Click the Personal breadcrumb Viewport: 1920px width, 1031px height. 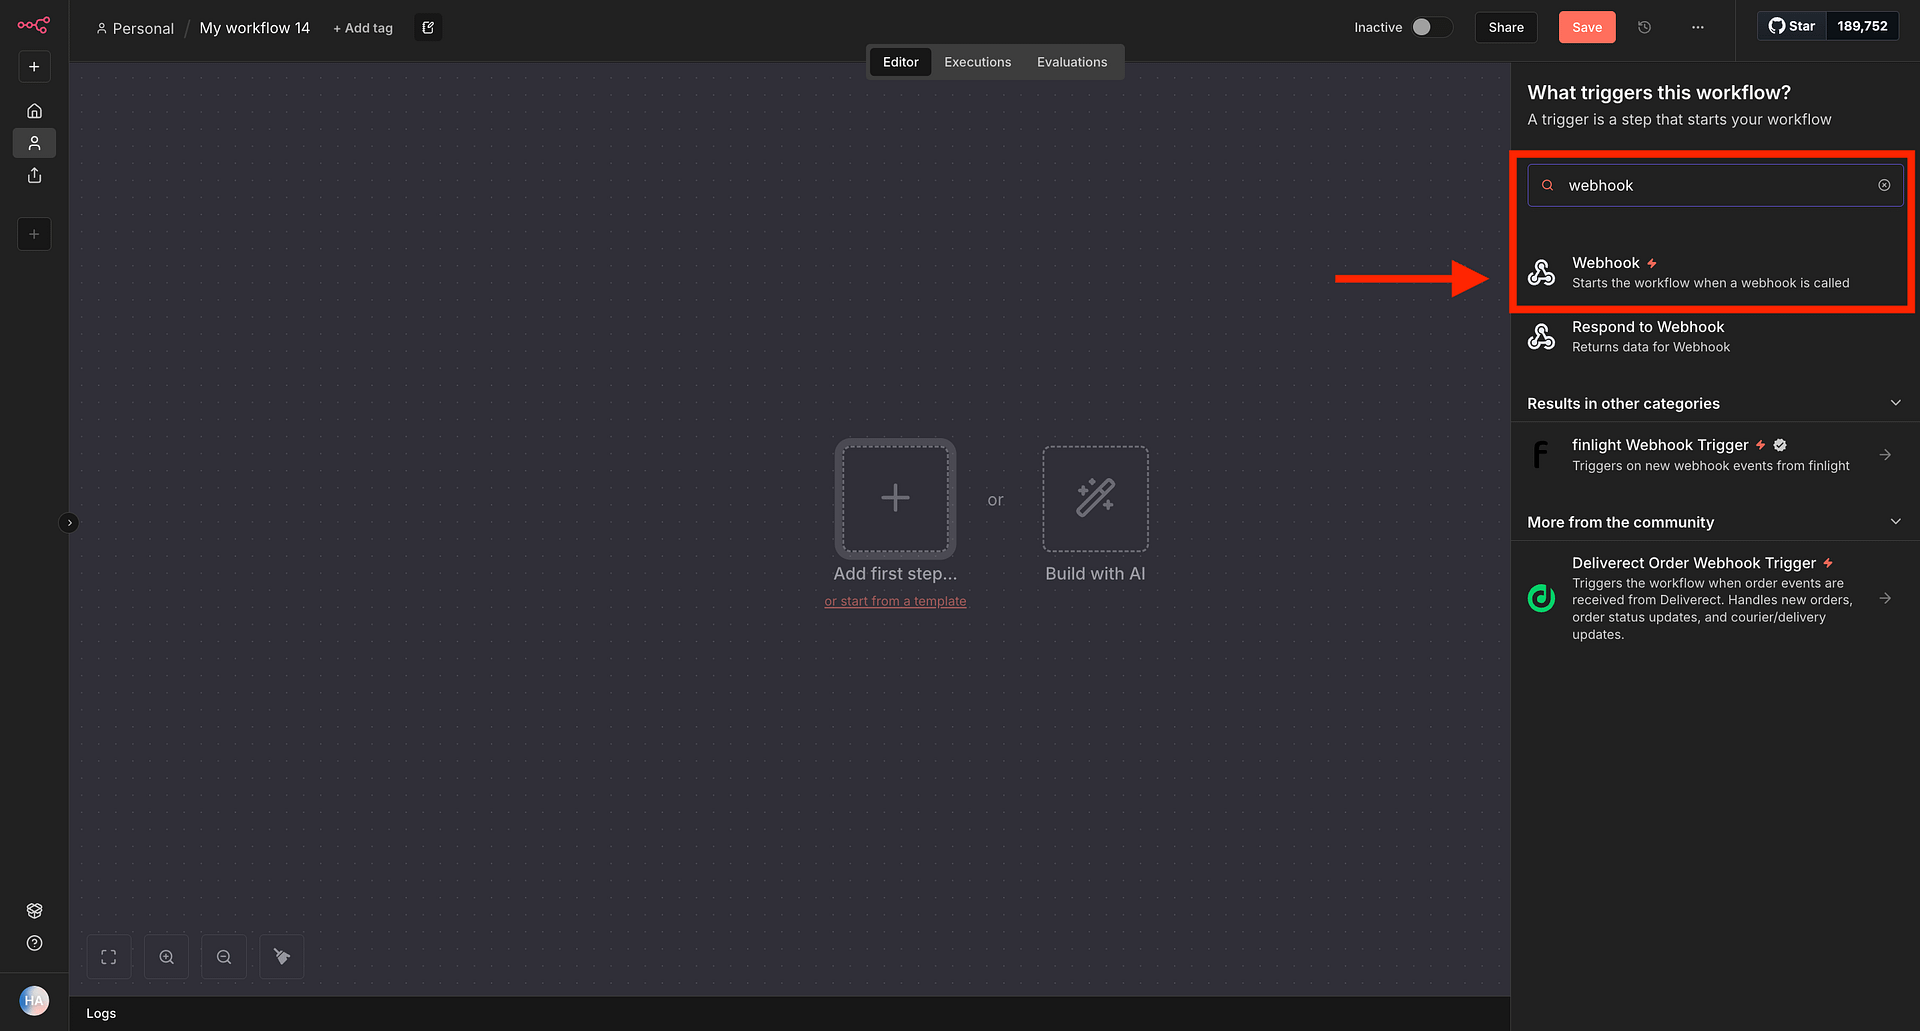pos(135,28)
